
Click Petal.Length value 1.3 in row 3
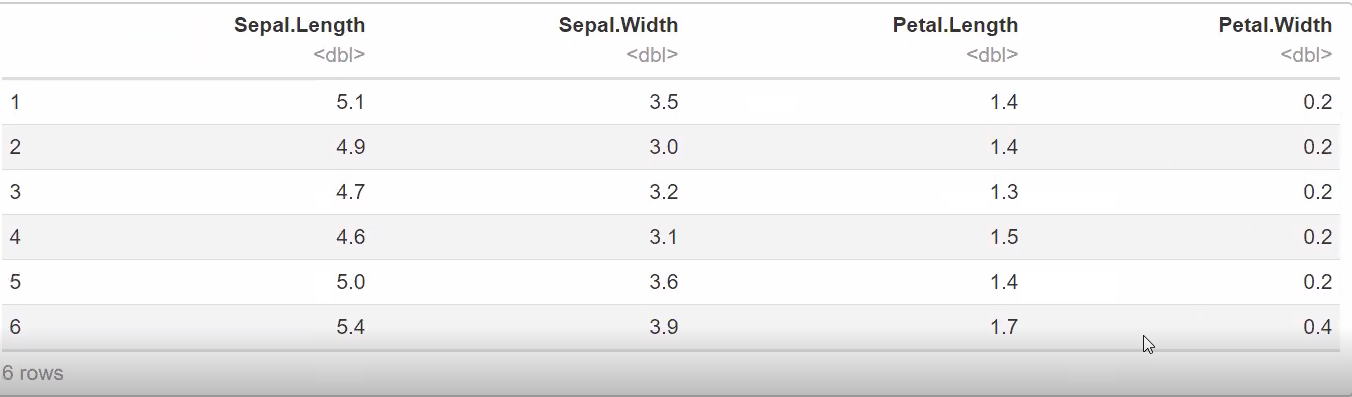1004,192
